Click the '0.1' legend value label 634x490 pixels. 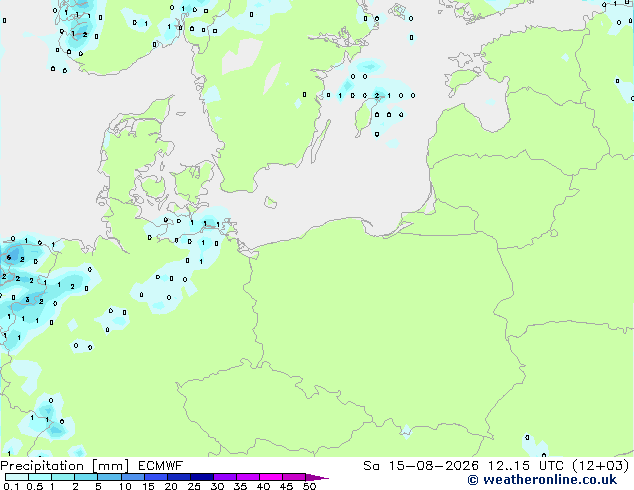pos(11,486)
